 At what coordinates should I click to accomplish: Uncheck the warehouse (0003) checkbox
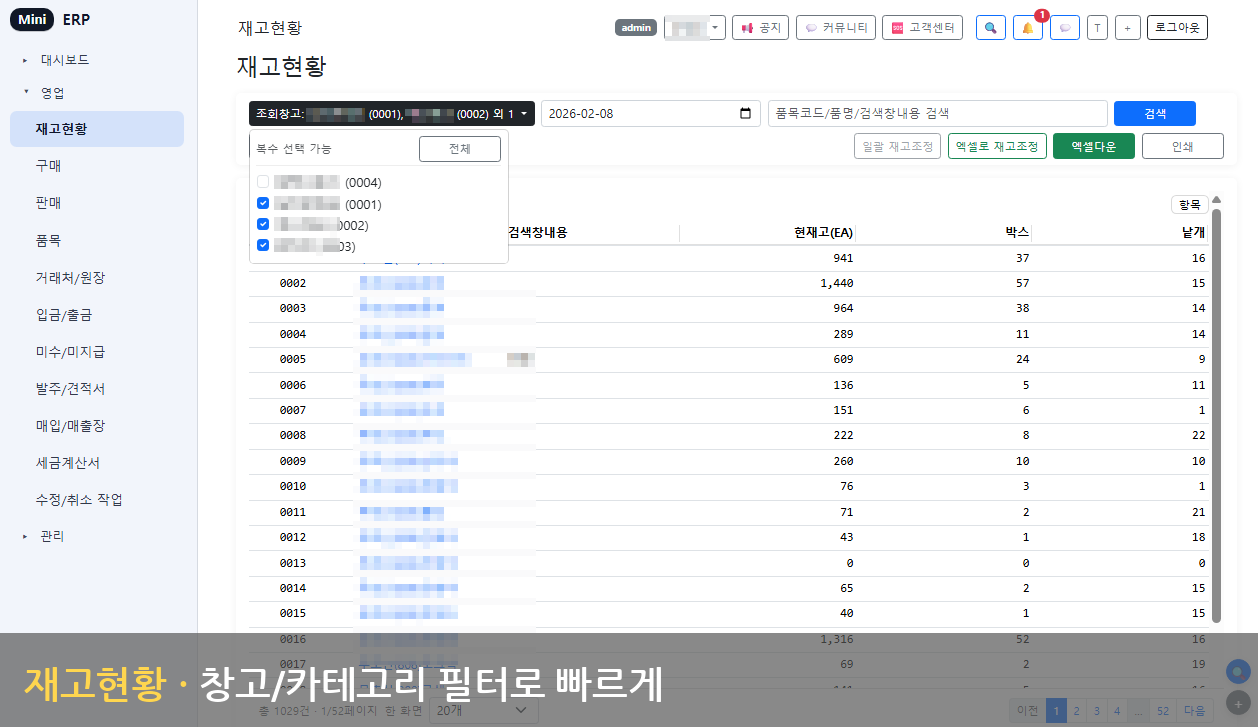[263, 245]
